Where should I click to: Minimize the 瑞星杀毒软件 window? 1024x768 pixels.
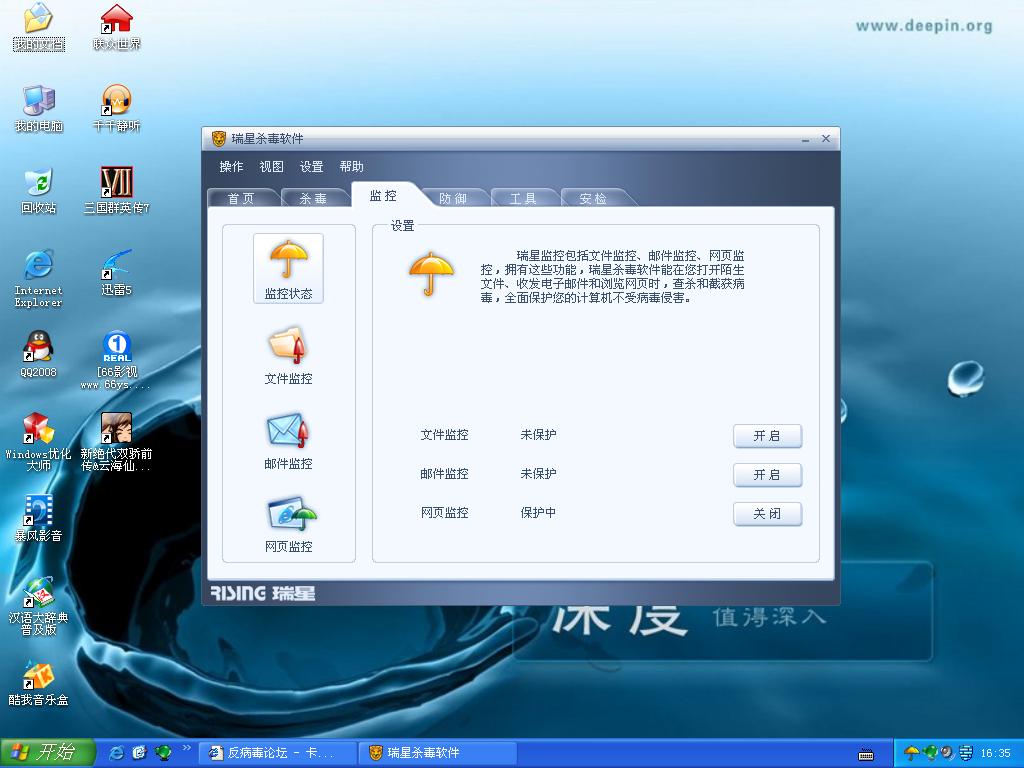pyautogui.click(x=806, y=139)
